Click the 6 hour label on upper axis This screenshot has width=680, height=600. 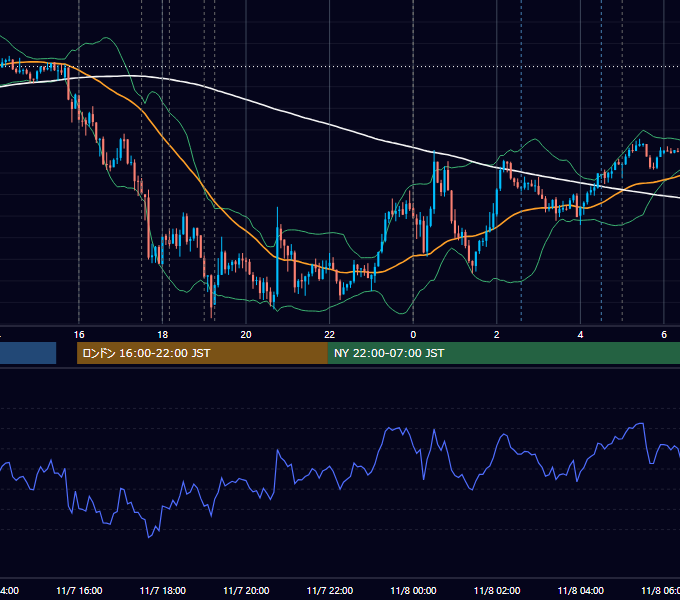click(x=664, y=335)
